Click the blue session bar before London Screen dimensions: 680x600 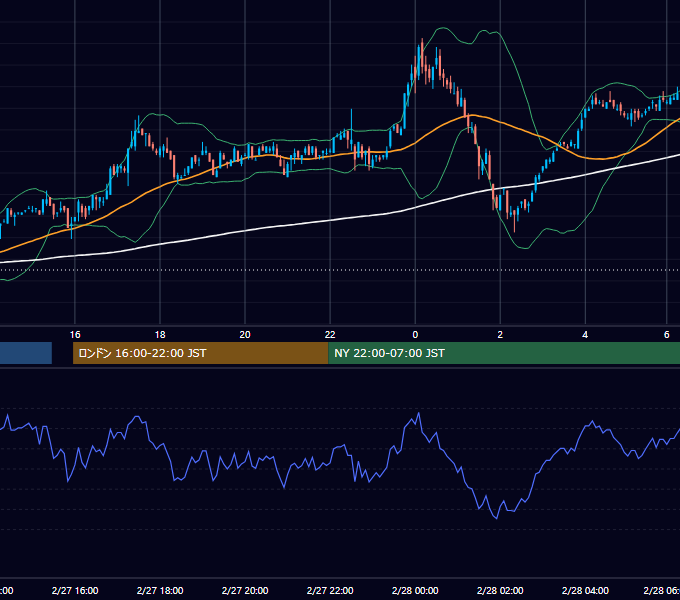coord(26,353)
